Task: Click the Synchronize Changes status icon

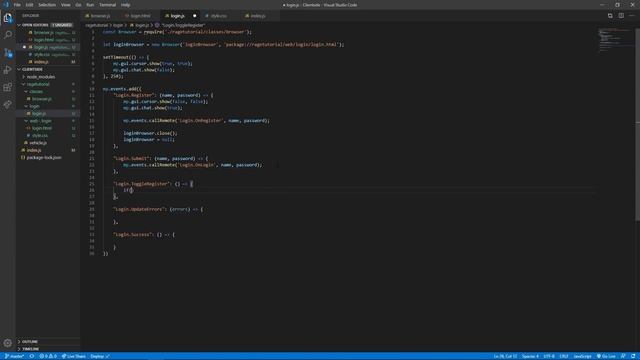Action: (32, 356)
